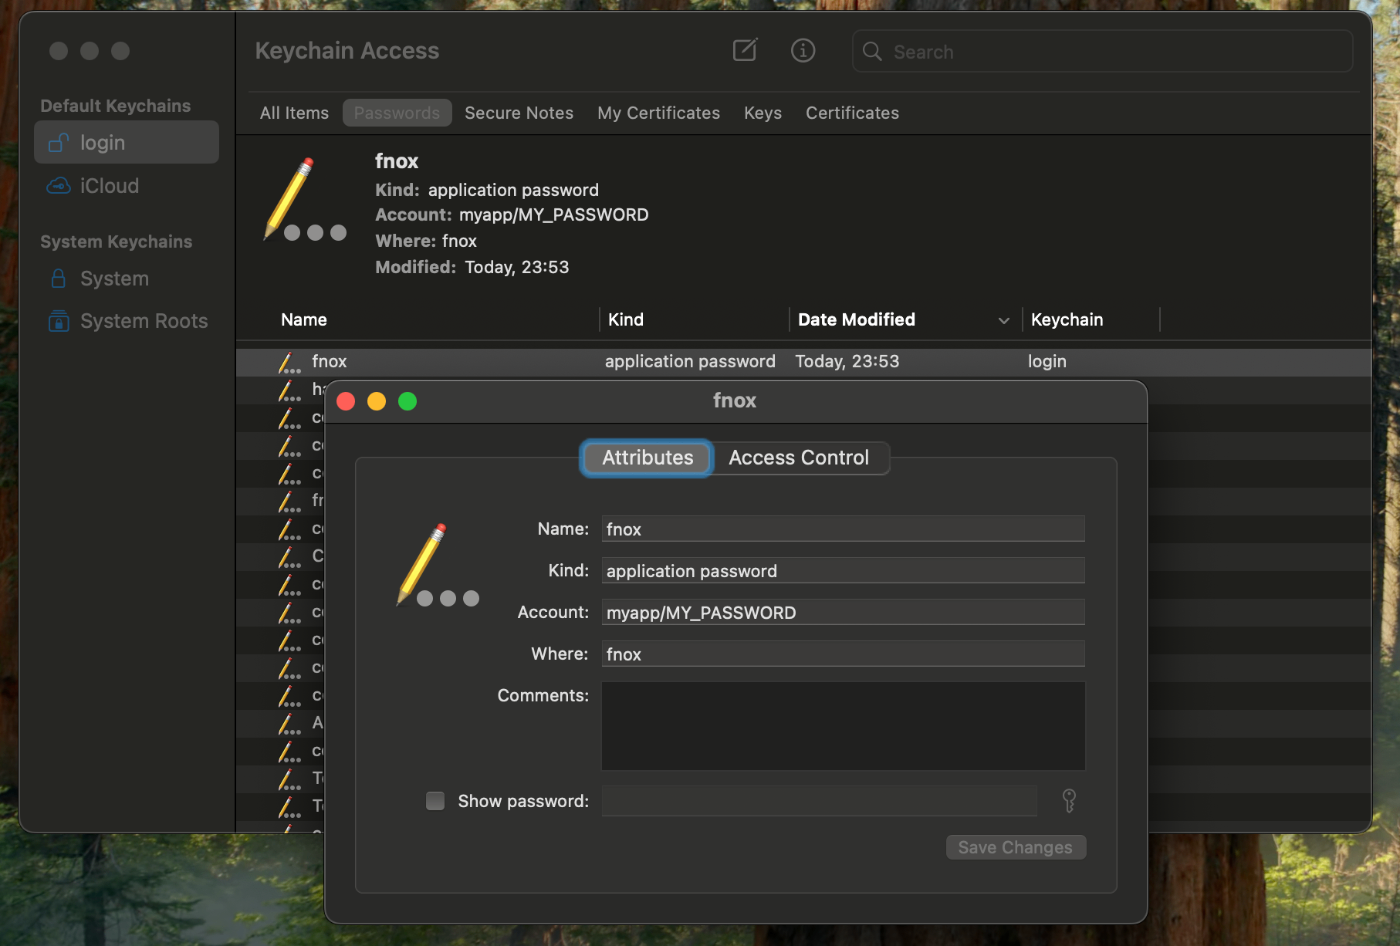Switch to the Certificates category
The image size is (1400, 946).
point(852,113)
